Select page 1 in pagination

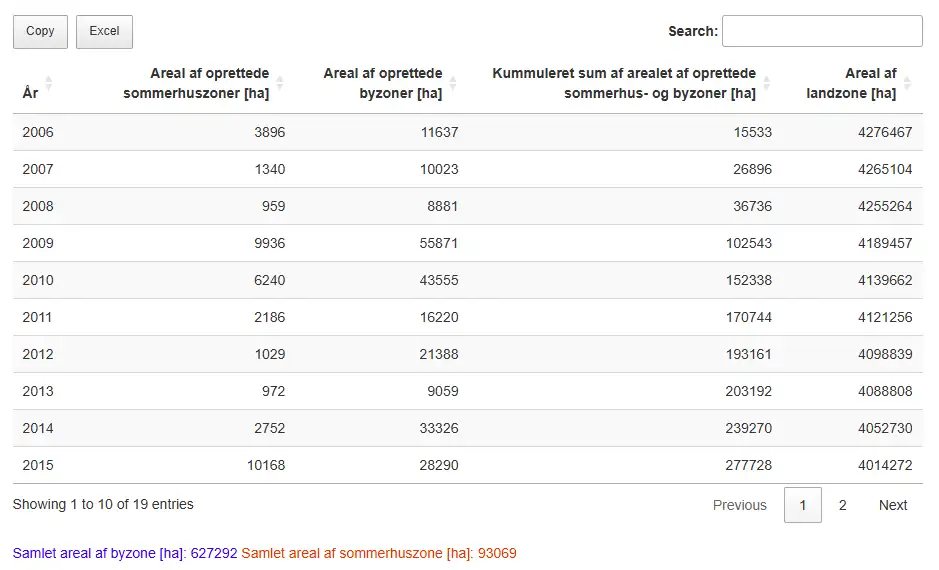(x=802, y=505)
